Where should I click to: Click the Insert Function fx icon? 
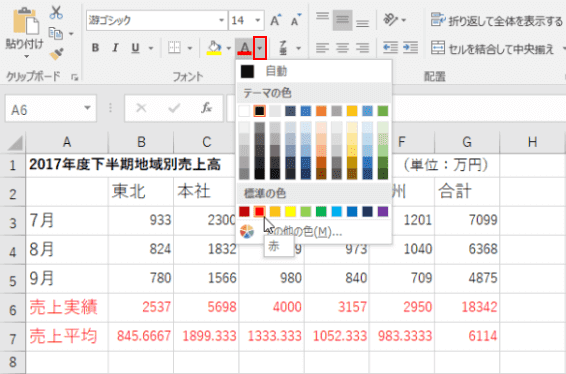click(206, 108)
